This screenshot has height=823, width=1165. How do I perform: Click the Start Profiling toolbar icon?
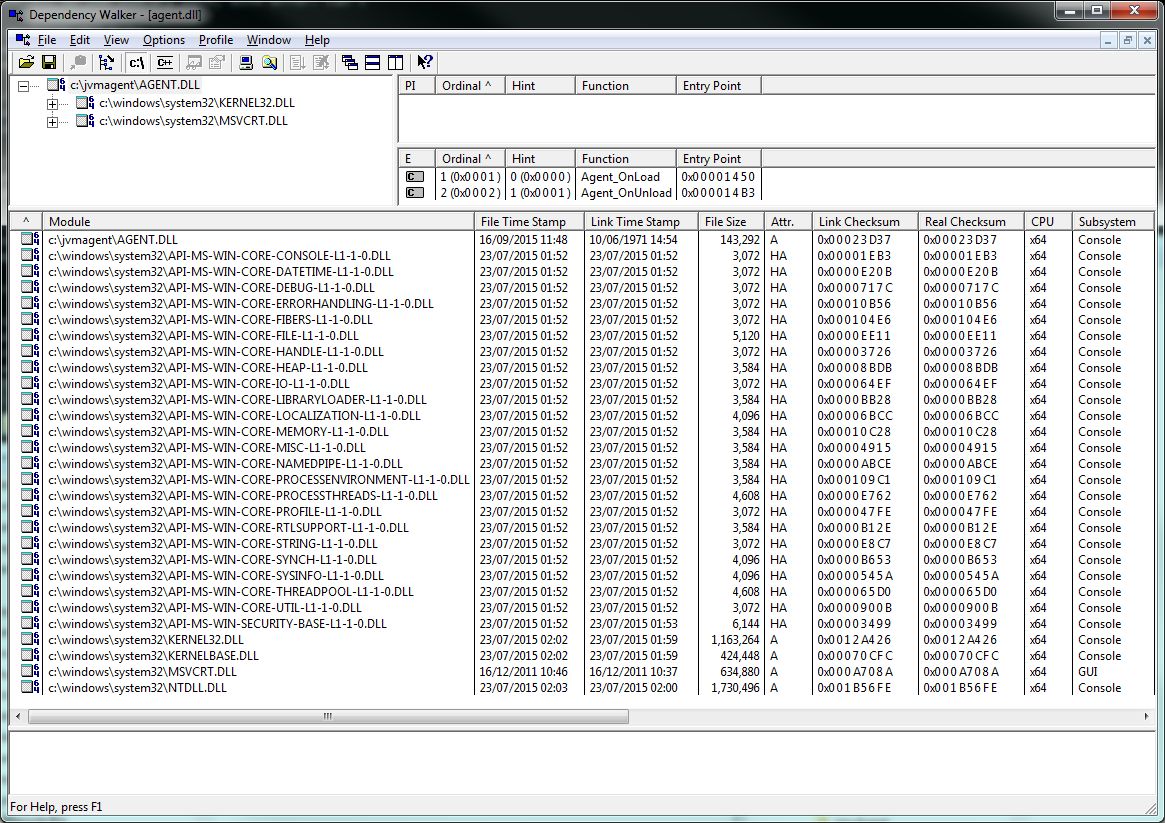[x=298, y=62]
